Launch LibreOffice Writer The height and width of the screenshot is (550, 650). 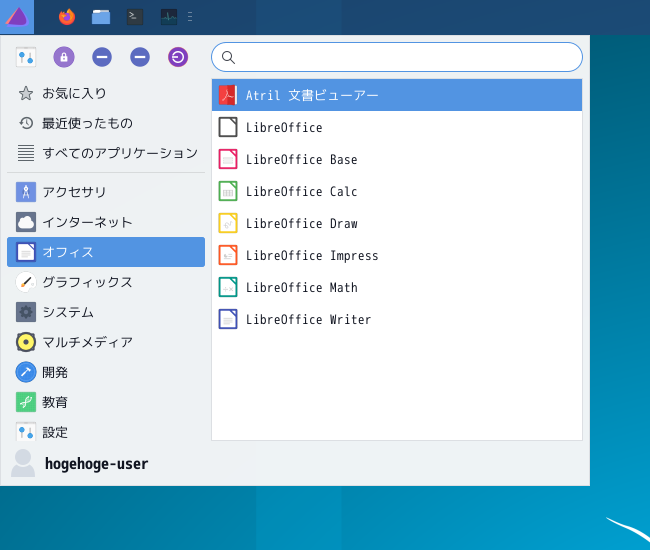point(397,319)
